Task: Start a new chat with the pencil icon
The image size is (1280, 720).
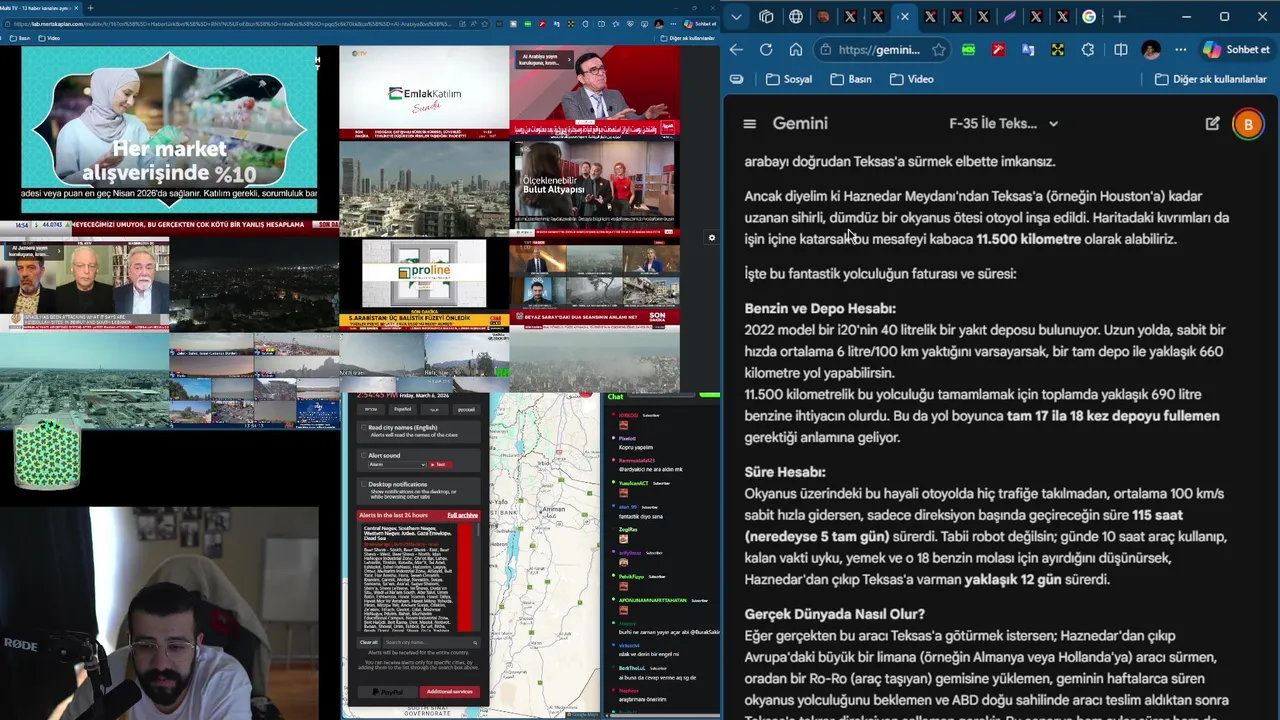Action: pos(1212,124)
